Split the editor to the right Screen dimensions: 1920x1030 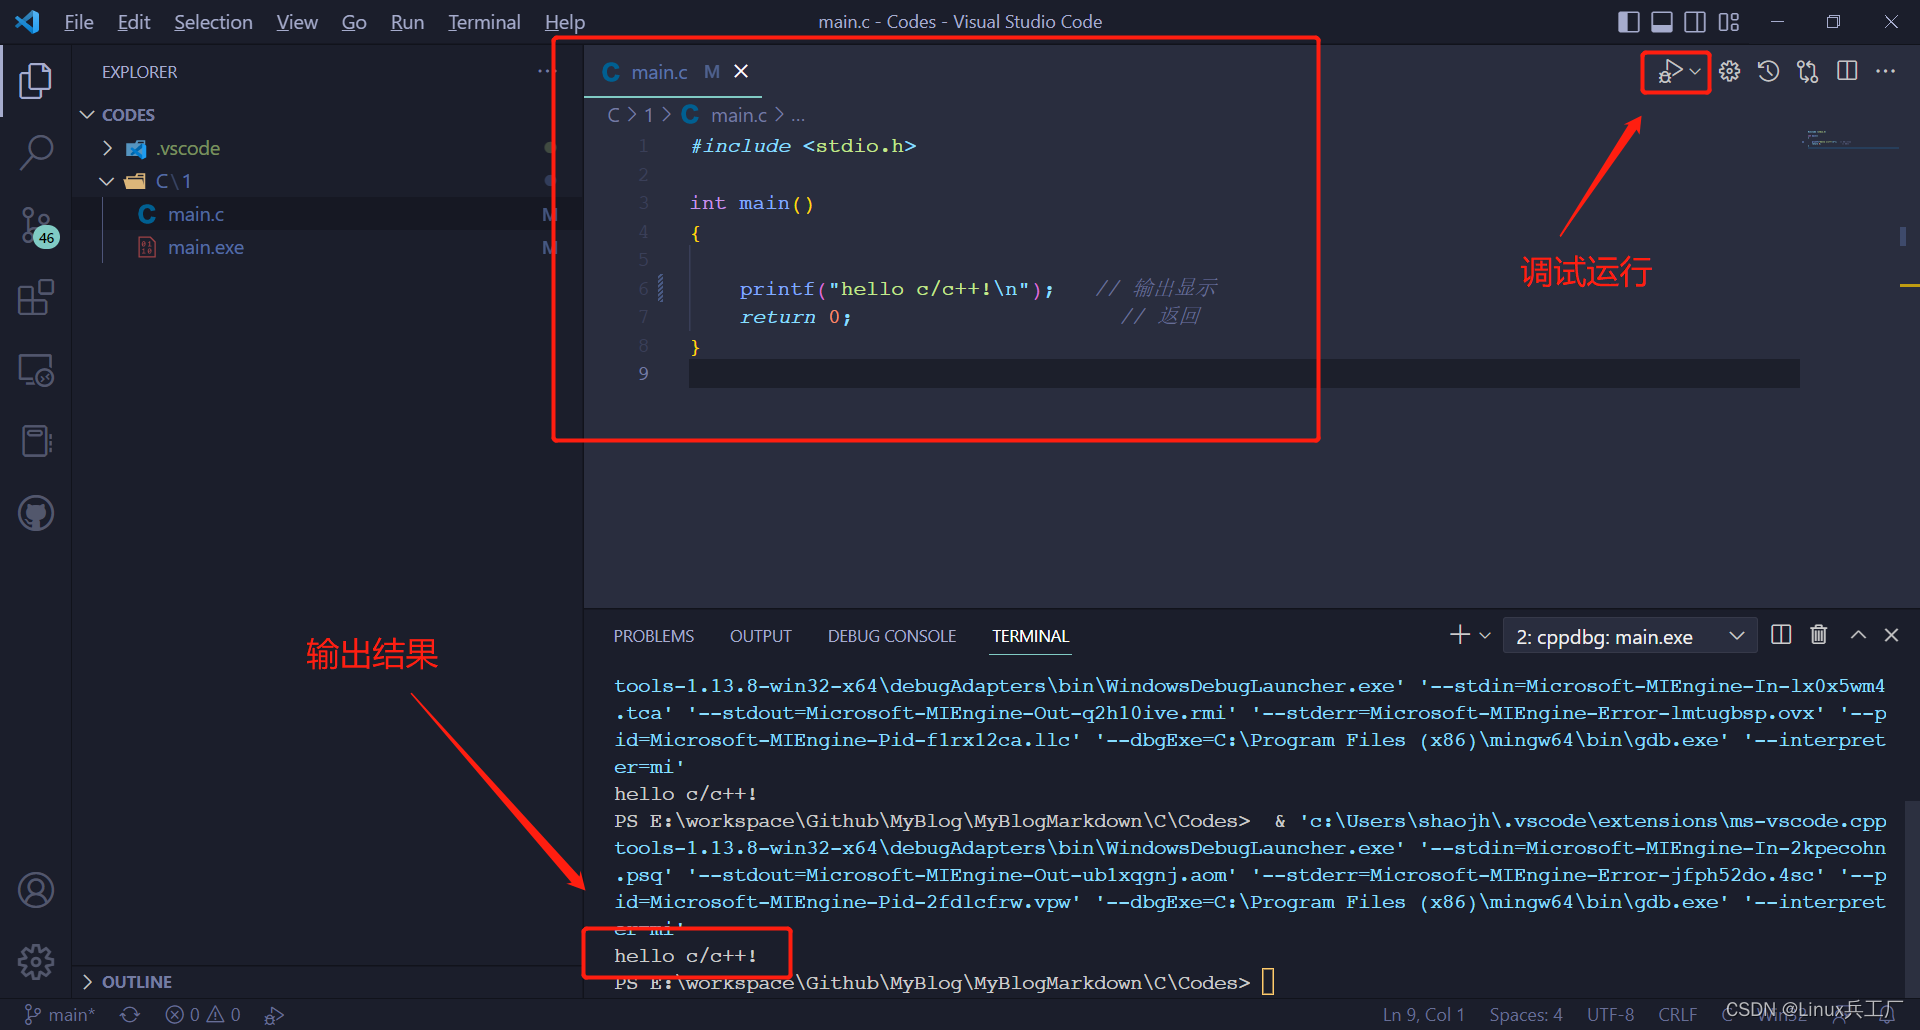tap(1847, 71)
